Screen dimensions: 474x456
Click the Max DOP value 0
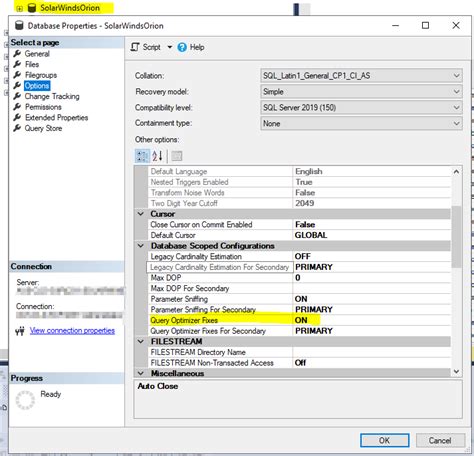click(x=298, y=278)
